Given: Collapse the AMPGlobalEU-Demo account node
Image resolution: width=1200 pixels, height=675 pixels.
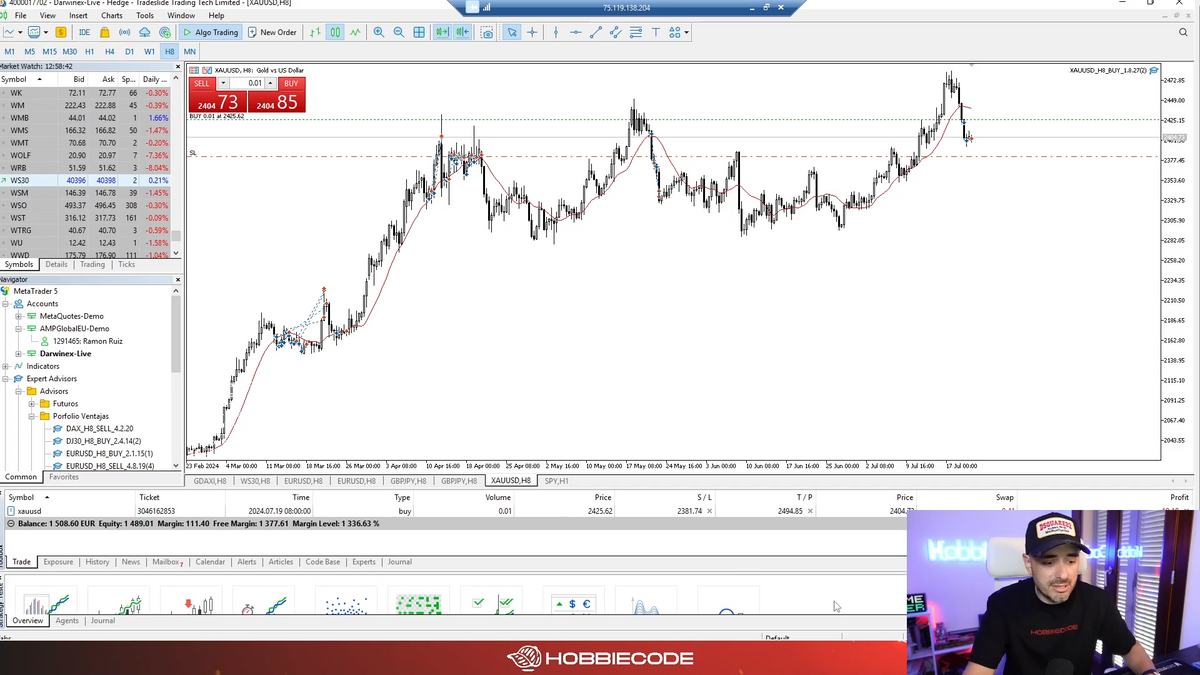Looking at the screenshot, I should 19,328.
